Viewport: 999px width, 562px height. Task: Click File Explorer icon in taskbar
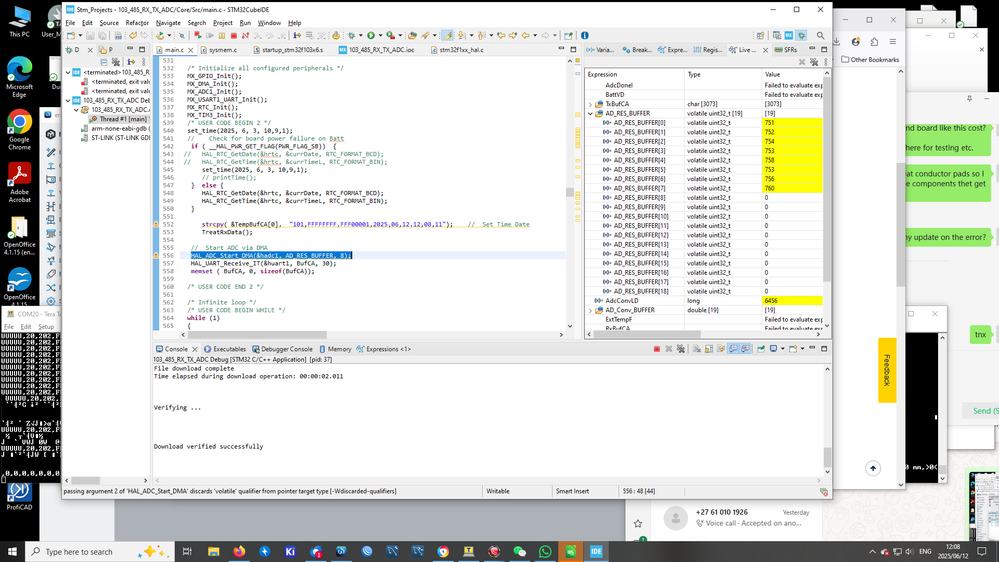coord(213,551)
